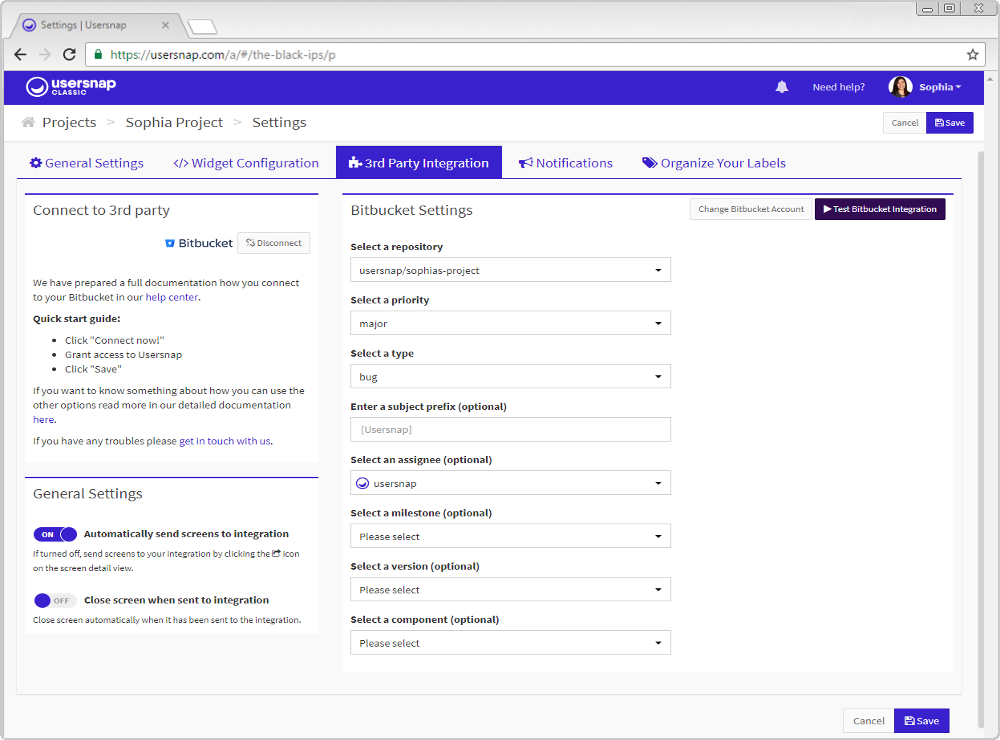Reload the page with refresh icon

click(70, 54)
